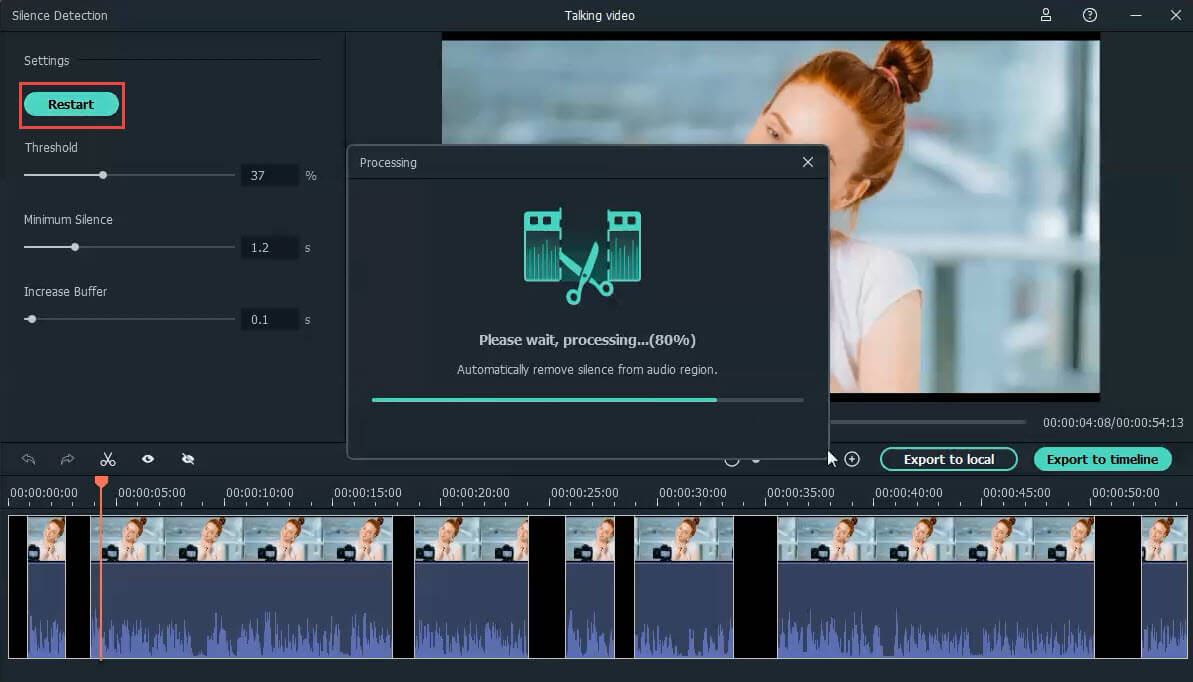Click Export to local button
The height and width of the screenshot is (682, 1193).
949,459
